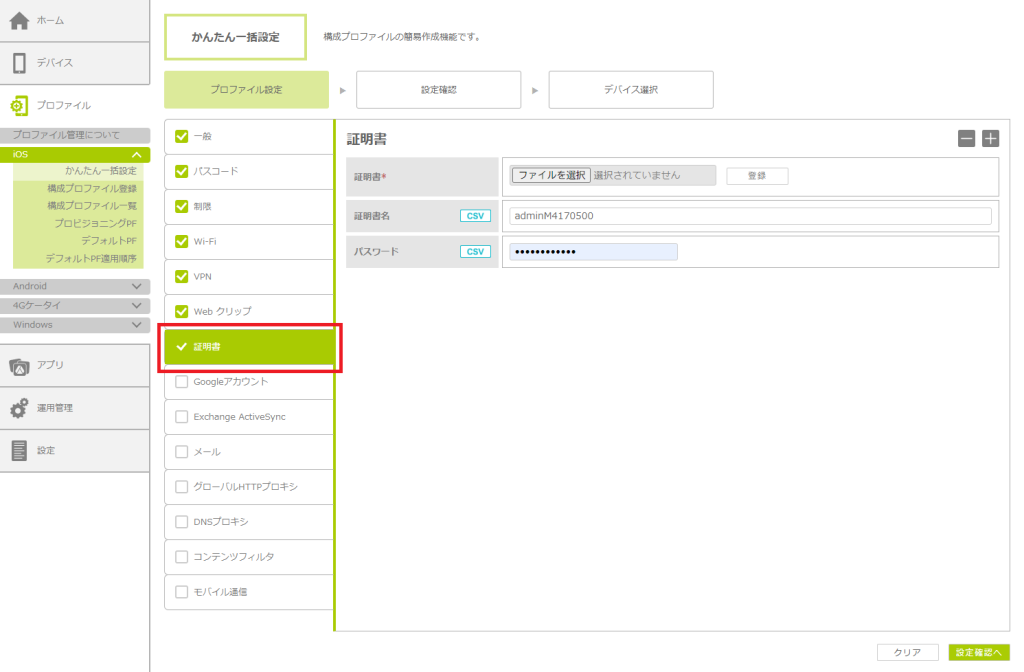Image resolution: width=1024 pixels, height=672 pixels.
Task: Click the minus icon to remove certificate
Action: click(x=966, y=139)
